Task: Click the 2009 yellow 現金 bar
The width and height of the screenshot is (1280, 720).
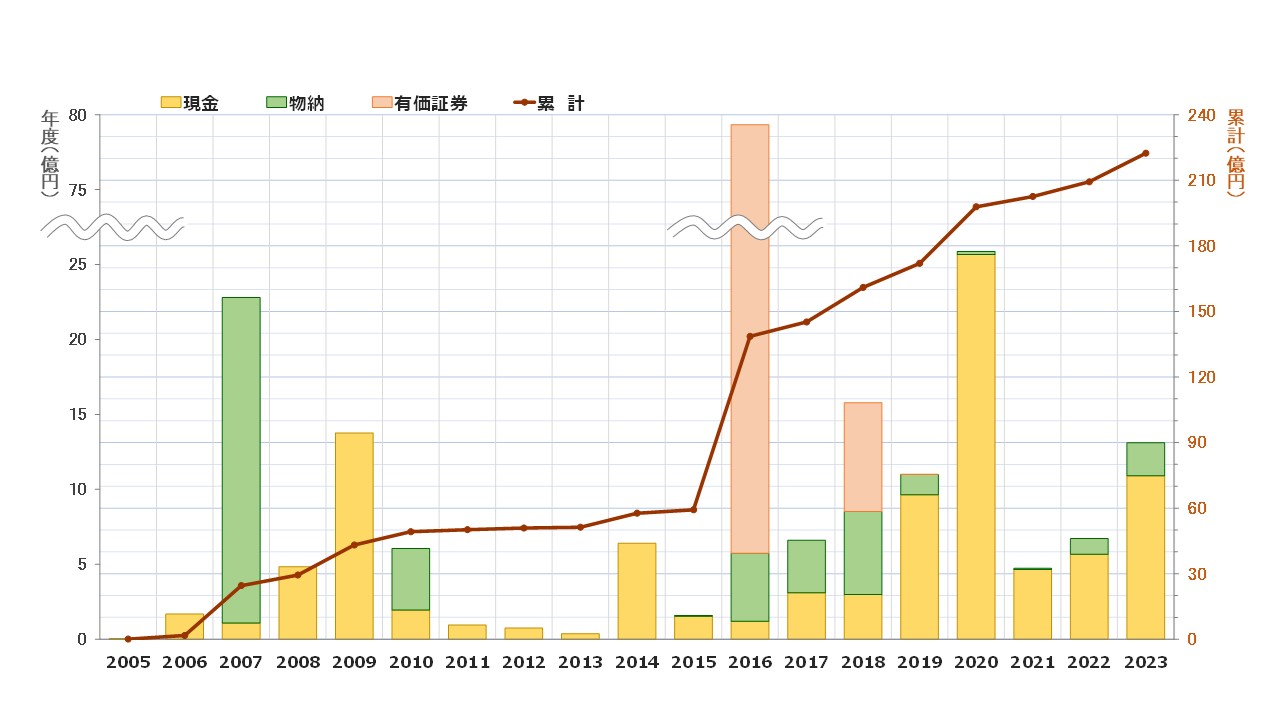Action: click(354, 536)
